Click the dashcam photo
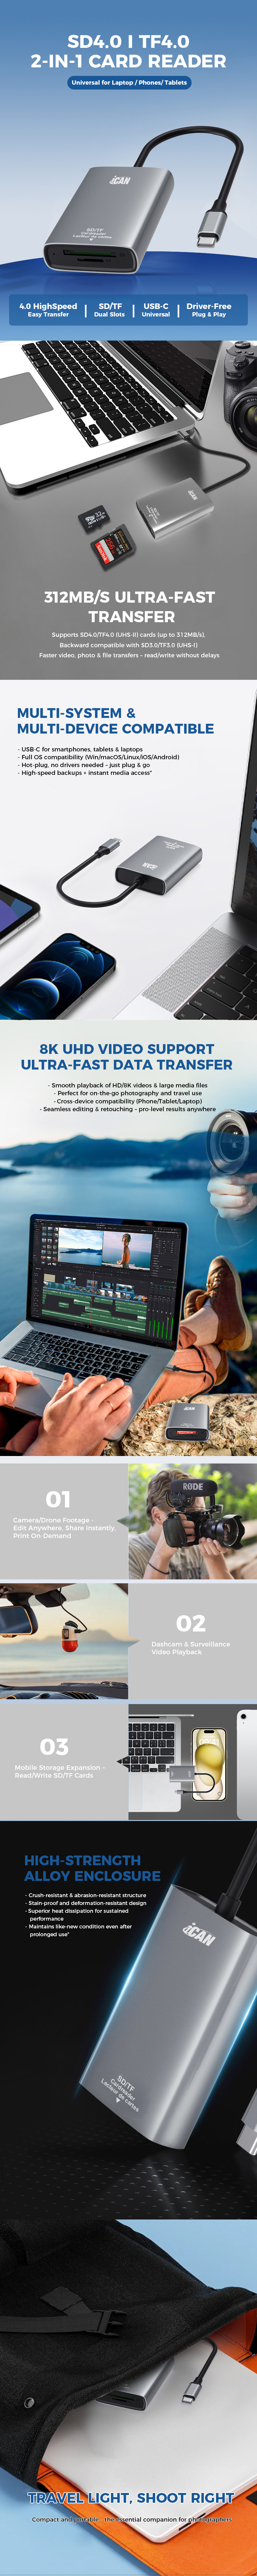The width and height of the screenshot is (257, 2576). coord(64,1641)
